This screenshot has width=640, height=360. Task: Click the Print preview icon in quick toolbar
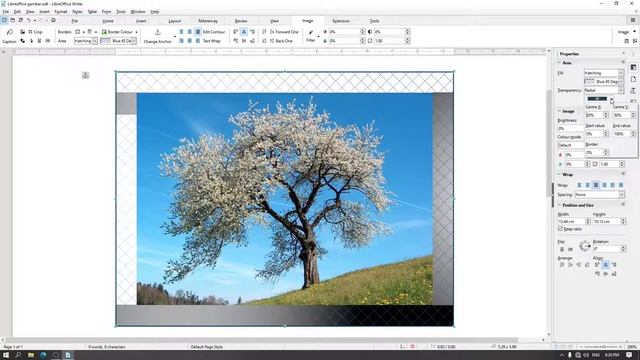[53, 20]
